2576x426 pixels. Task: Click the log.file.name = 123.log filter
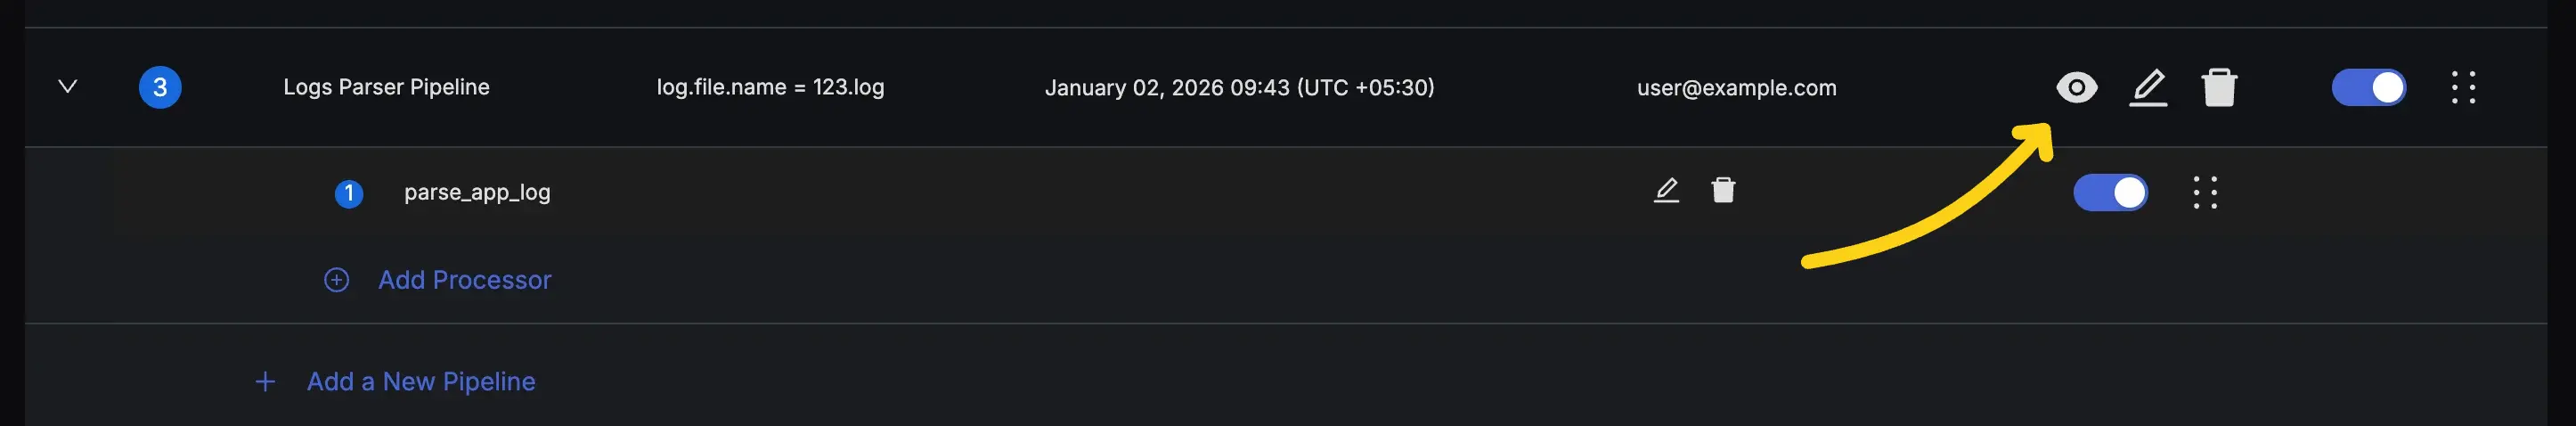coord(770,87)
